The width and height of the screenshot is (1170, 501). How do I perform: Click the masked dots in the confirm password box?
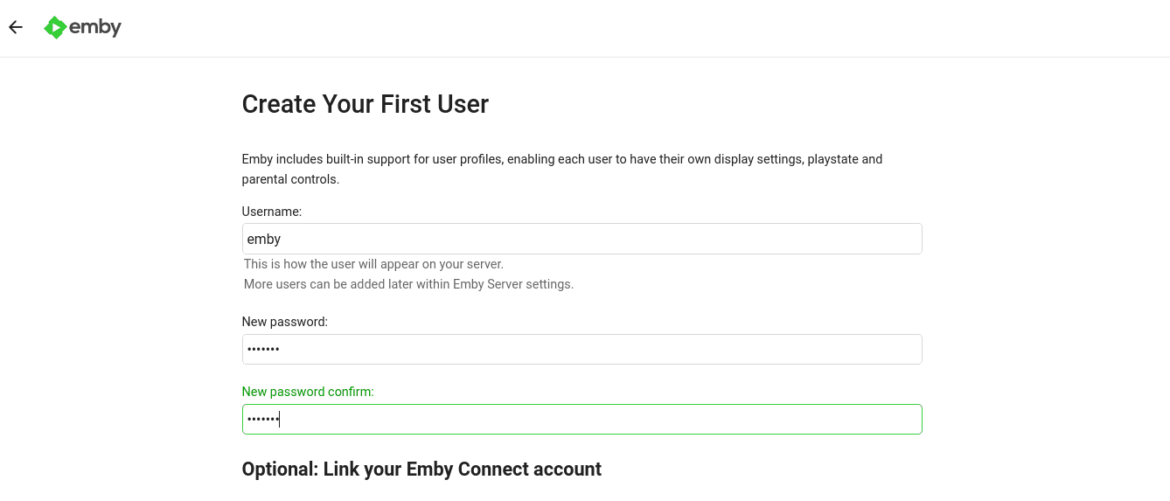pyautogui.click(x=263, y=420)
